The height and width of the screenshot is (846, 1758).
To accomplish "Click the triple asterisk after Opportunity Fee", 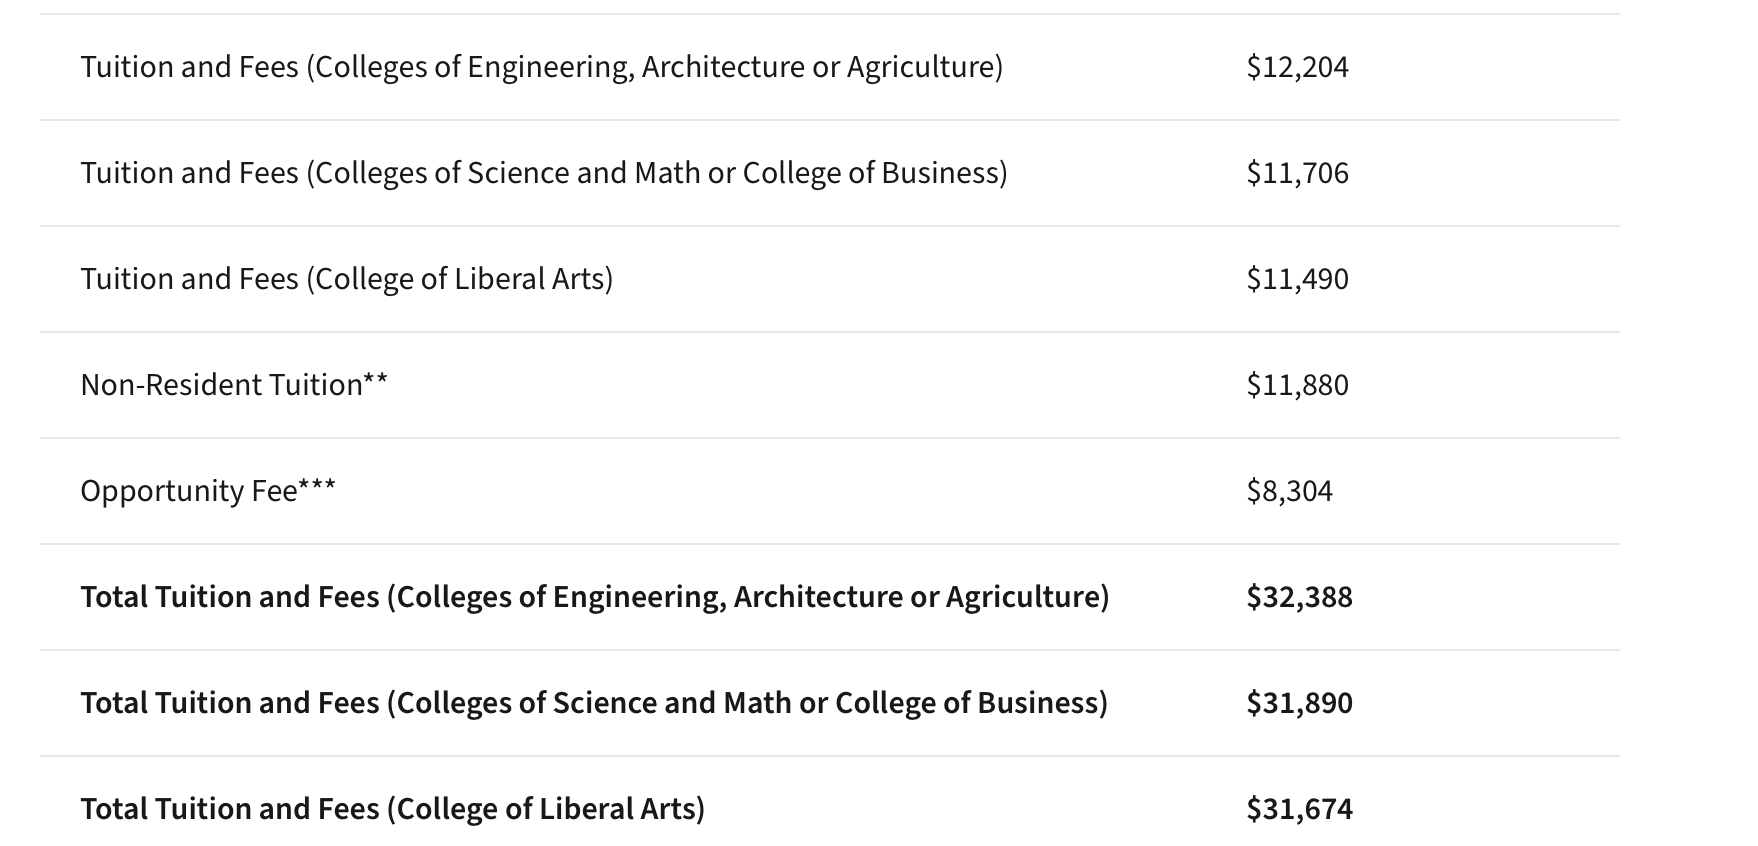I will [317, 486].
